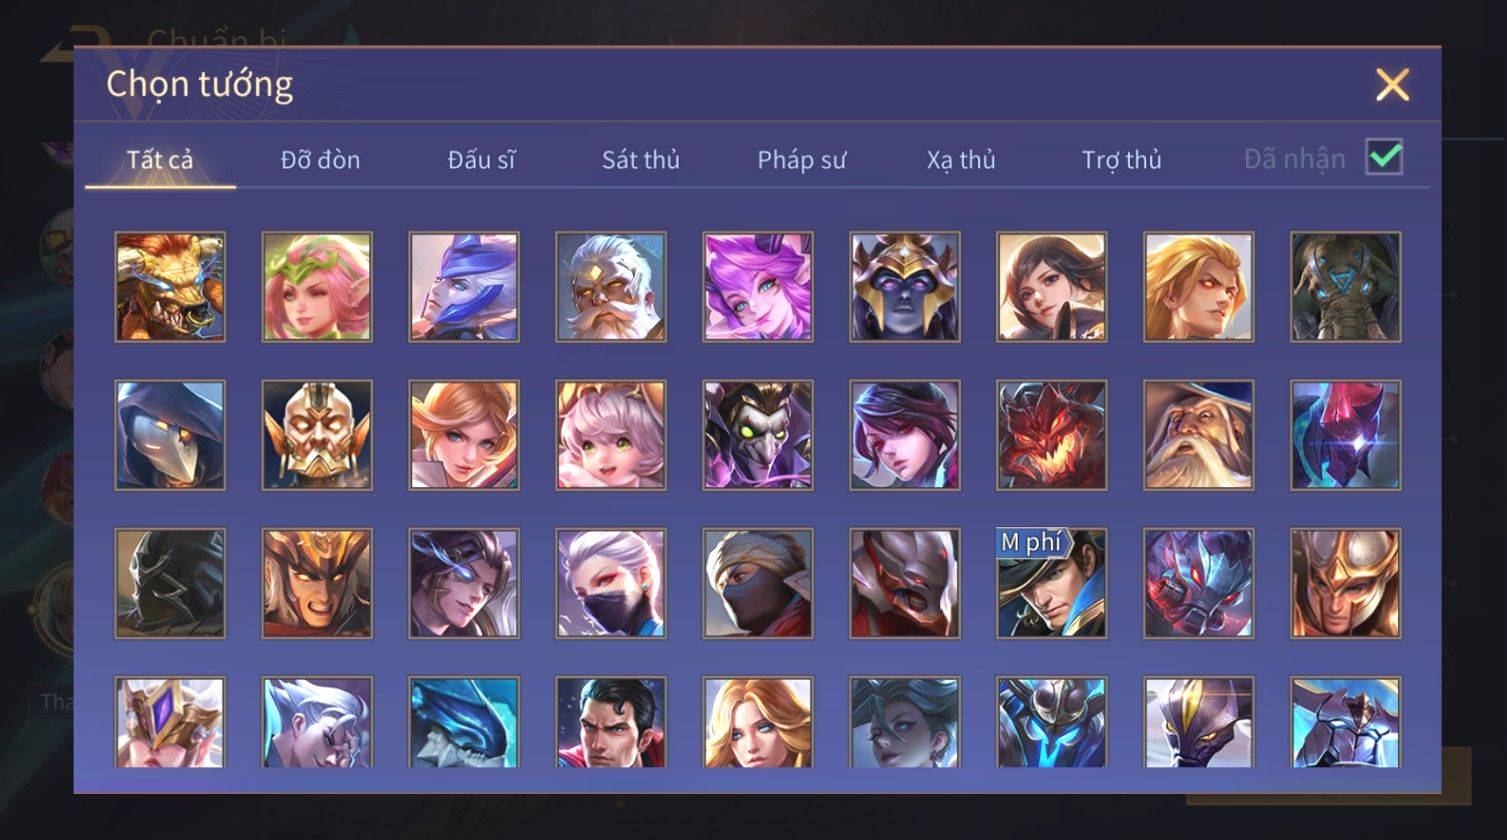Filter heroes by Pháp sư

pos(801,160)
